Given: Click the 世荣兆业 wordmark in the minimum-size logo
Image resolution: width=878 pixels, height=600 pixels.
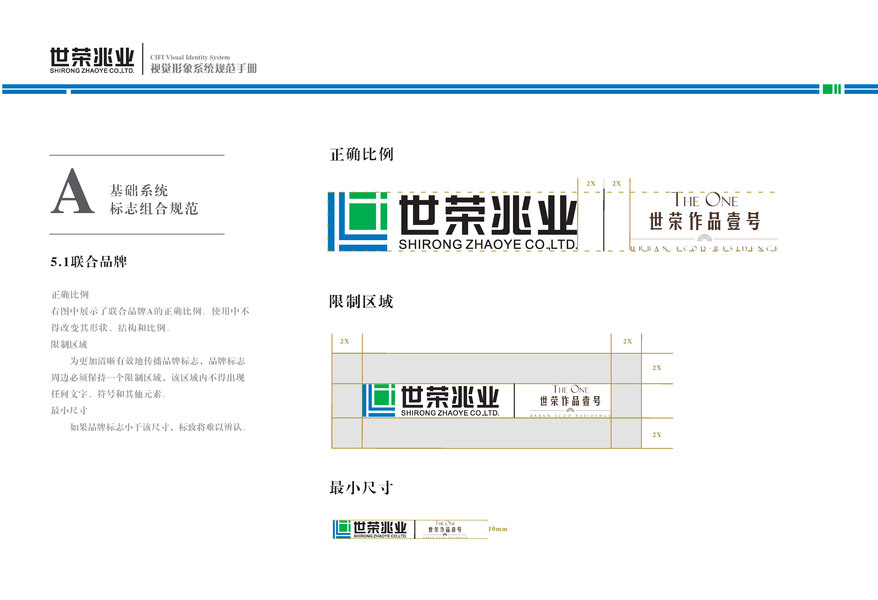Looking at the screenshot, I should (380, 527).
